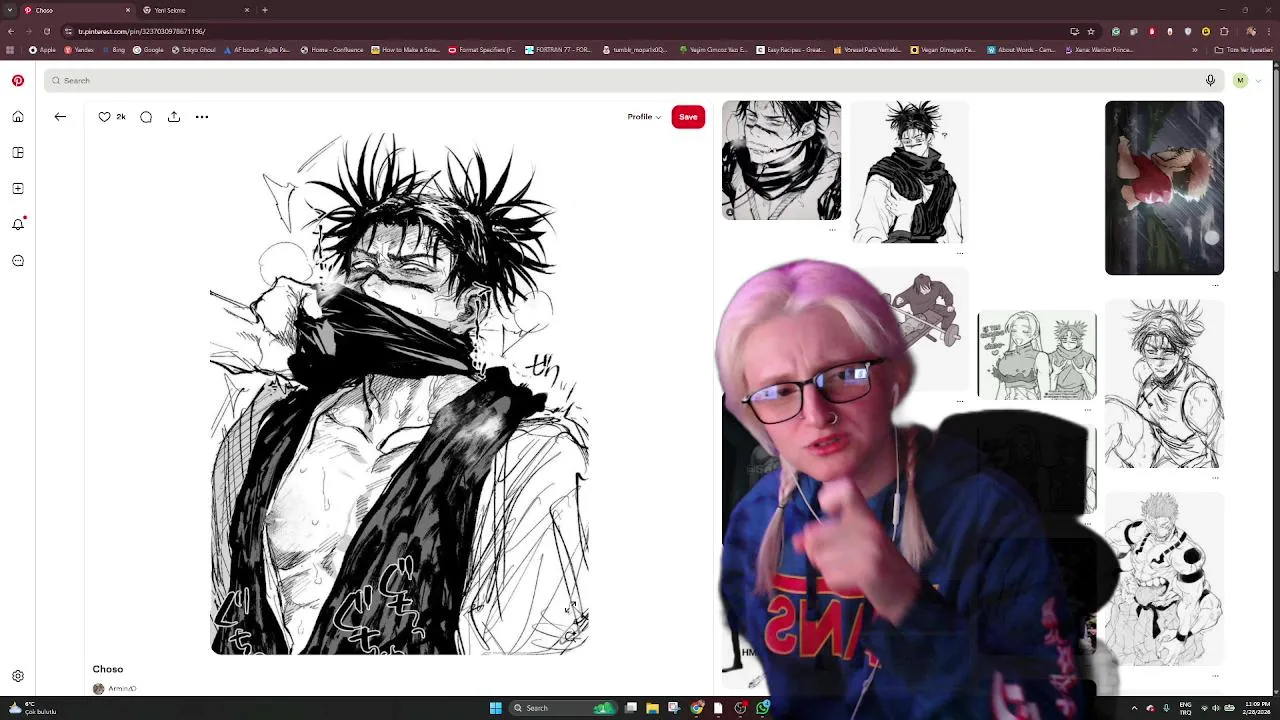Open the Bing bookmark

click(114, 50)
